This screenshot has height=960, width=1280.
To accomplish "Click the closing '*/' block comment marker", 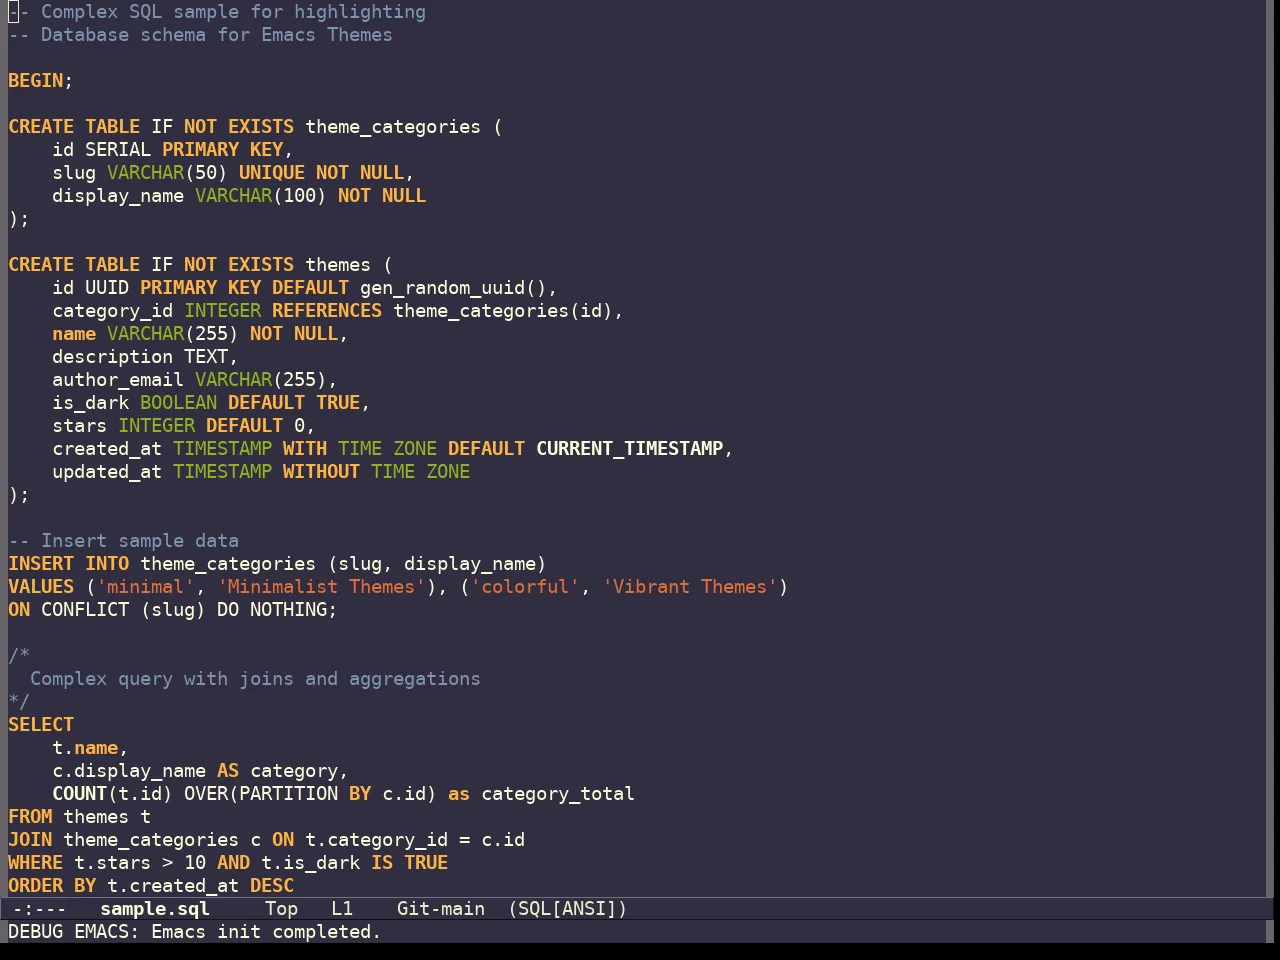I will click(19, 702).
